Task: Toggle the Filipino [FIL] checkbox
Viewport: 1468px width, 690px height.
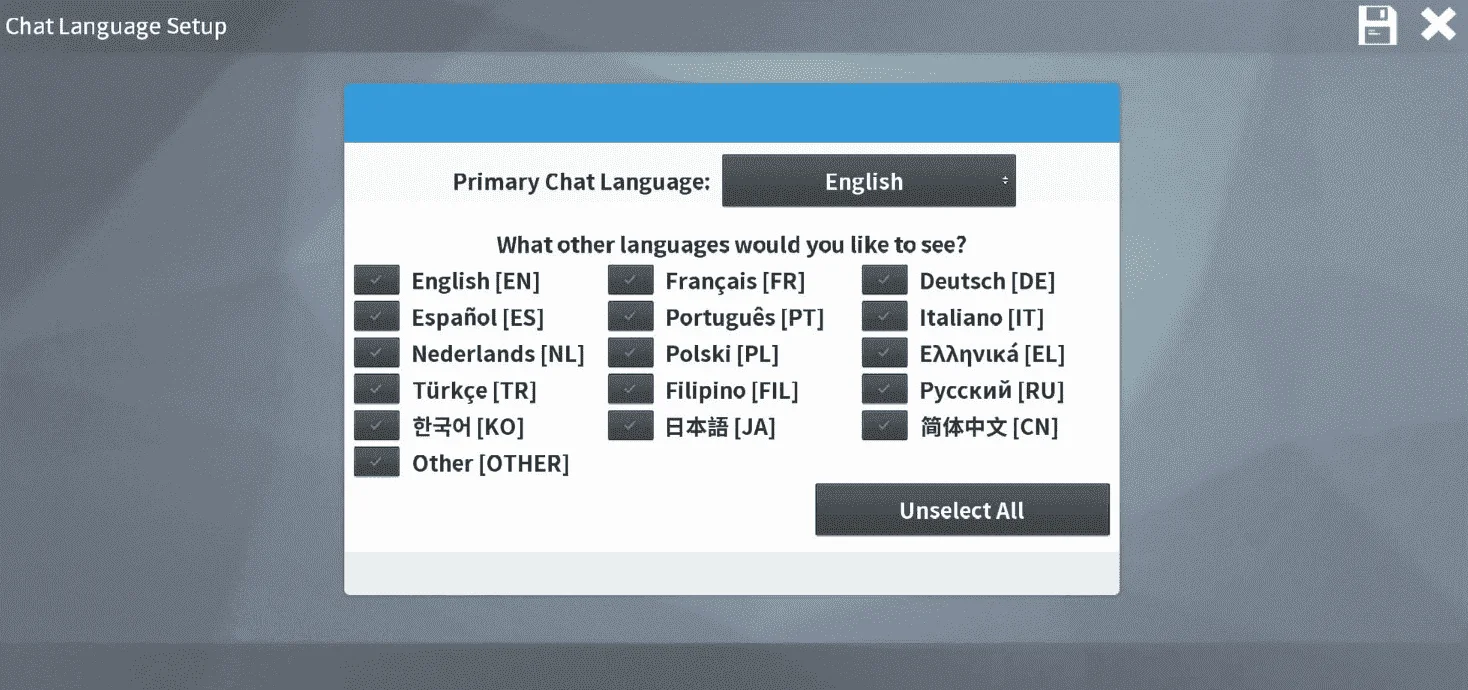Action: [x=631, y=389]
